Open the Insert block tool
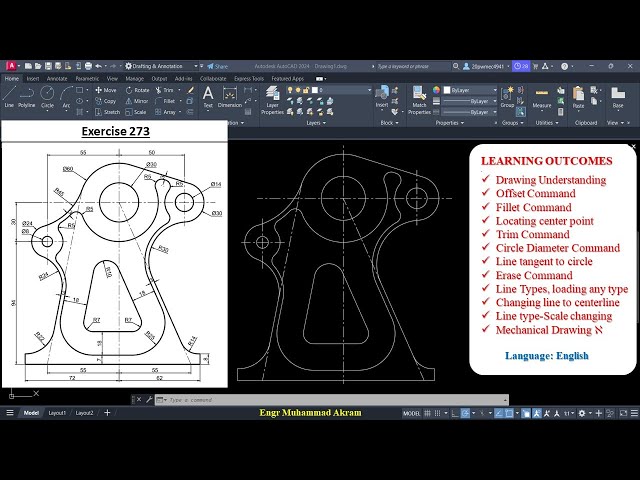The width and height of the screenshot is (640, 480). [x=382, y=97]
